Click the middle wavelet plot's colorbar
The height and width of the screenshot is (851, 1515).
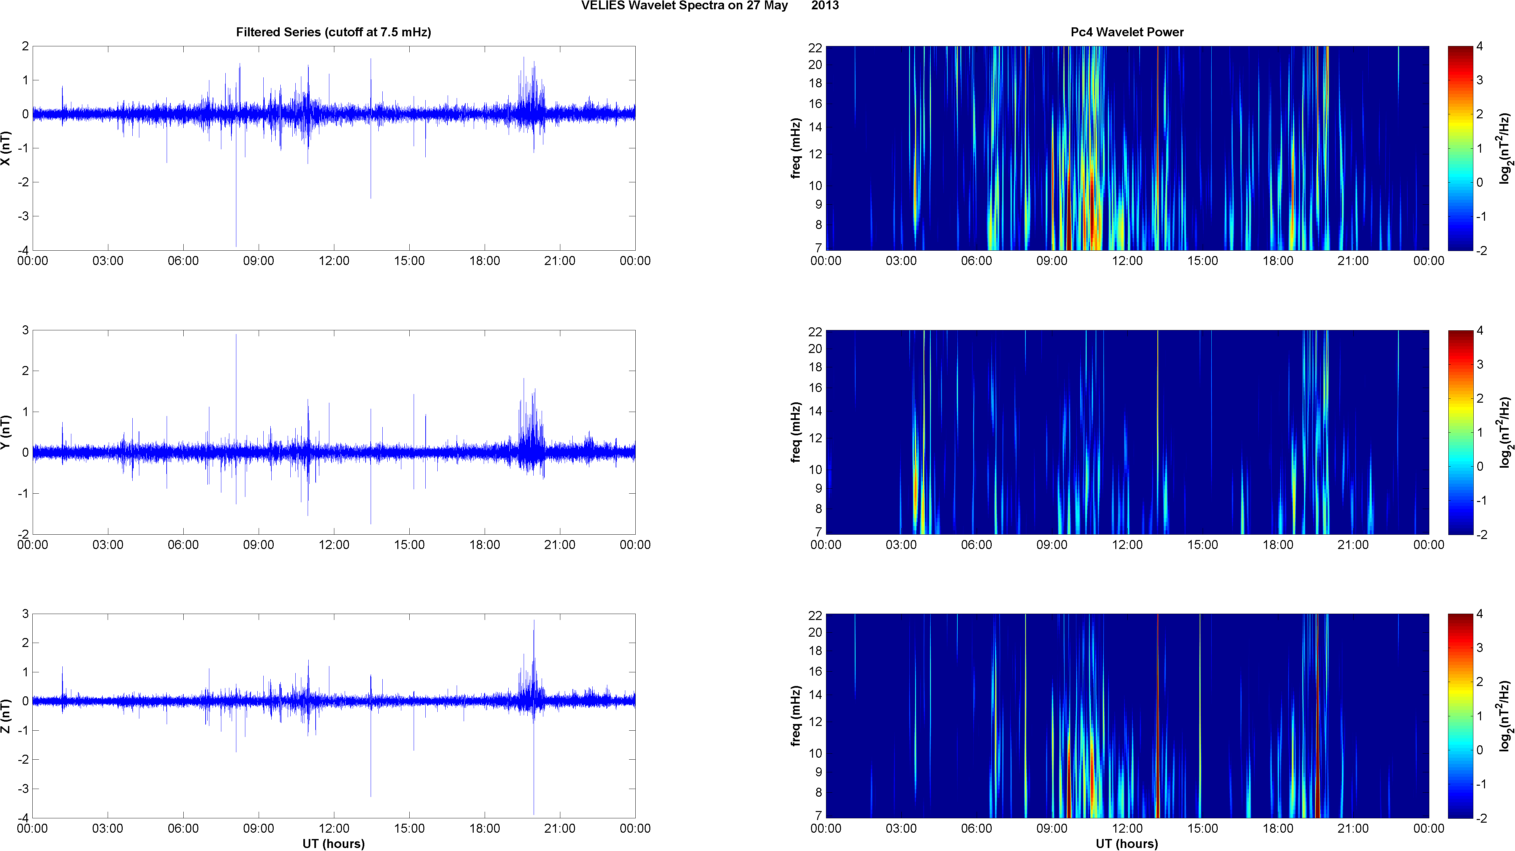point(1460,432)
